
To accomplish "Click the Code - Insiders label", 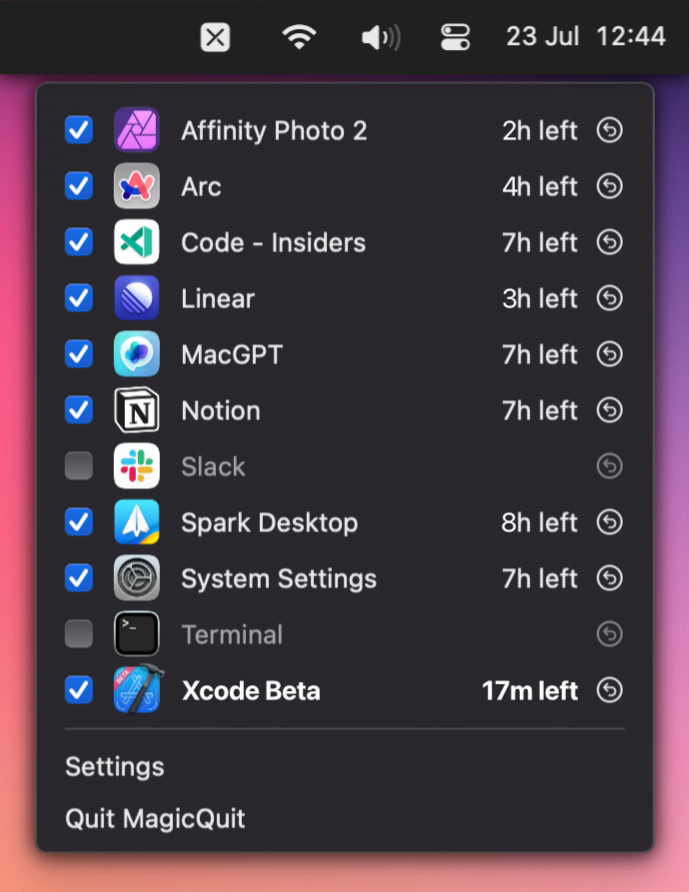I will [273, 243].
